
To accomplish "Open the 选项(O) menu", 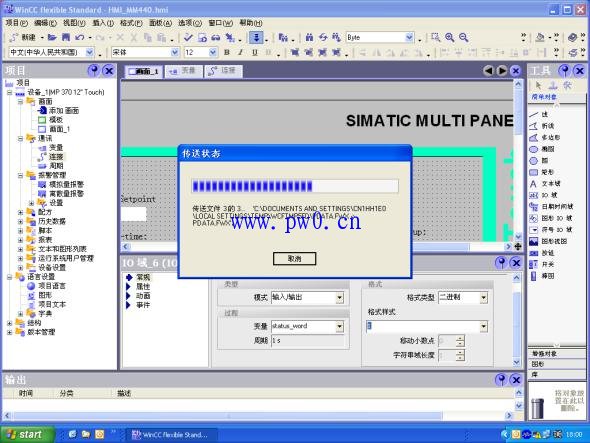I will click(x=190, y=23).
